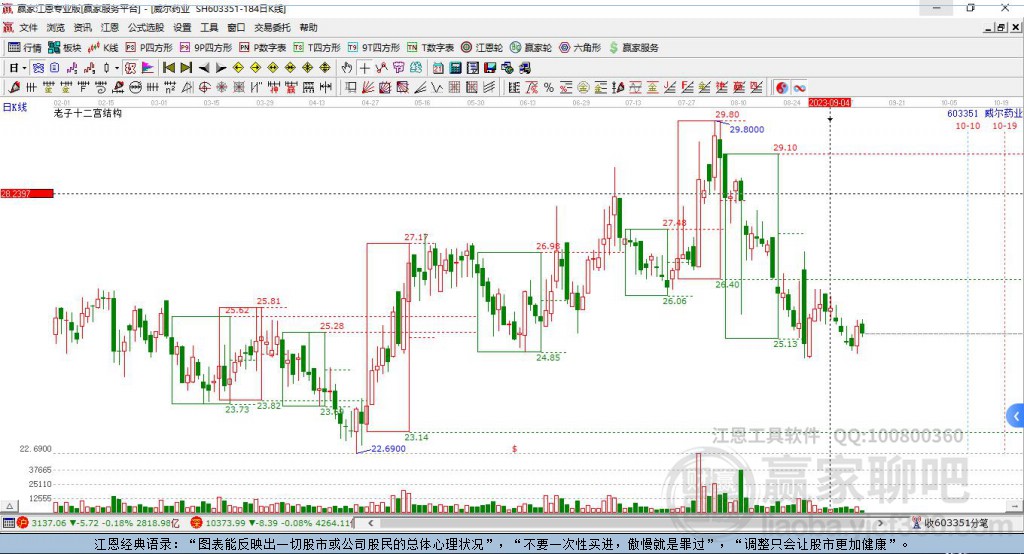Open the P四方形 tool

tap(149, 48)
